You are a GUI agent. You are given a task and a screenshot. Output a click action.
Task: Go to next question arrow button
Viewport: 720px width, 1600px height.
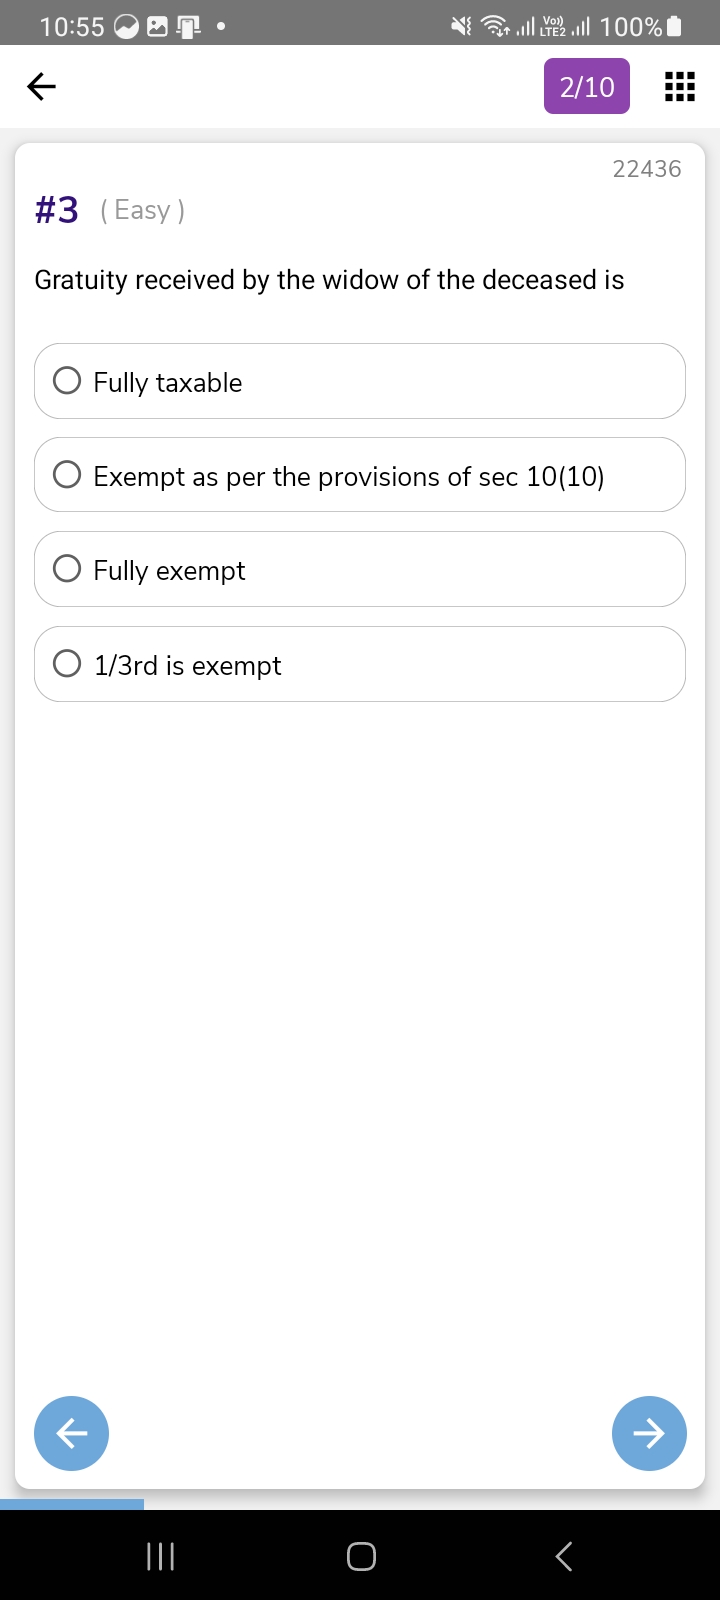point(649,1433)
